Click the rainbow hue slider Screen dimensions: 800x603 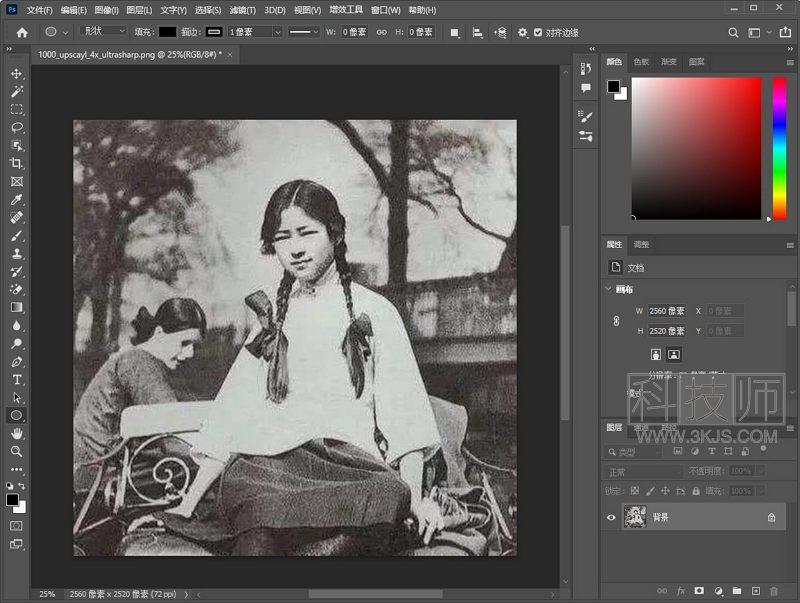pyautogui.click(x=779, y=148)
